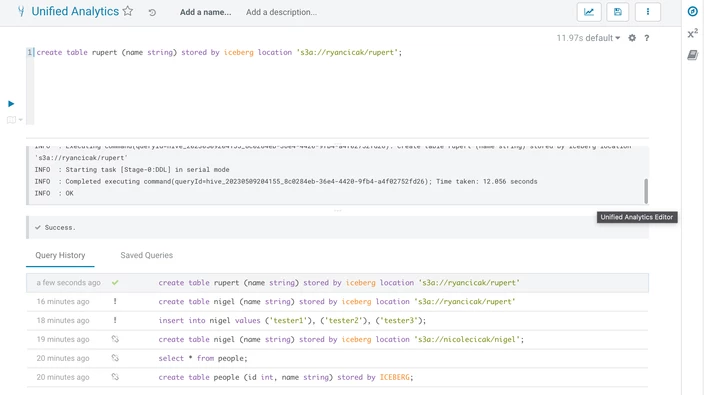The width and height of the screenshot is (710, 395).
Task: Click the log panel vertical scrollbar
Action: tap(646, 191)
